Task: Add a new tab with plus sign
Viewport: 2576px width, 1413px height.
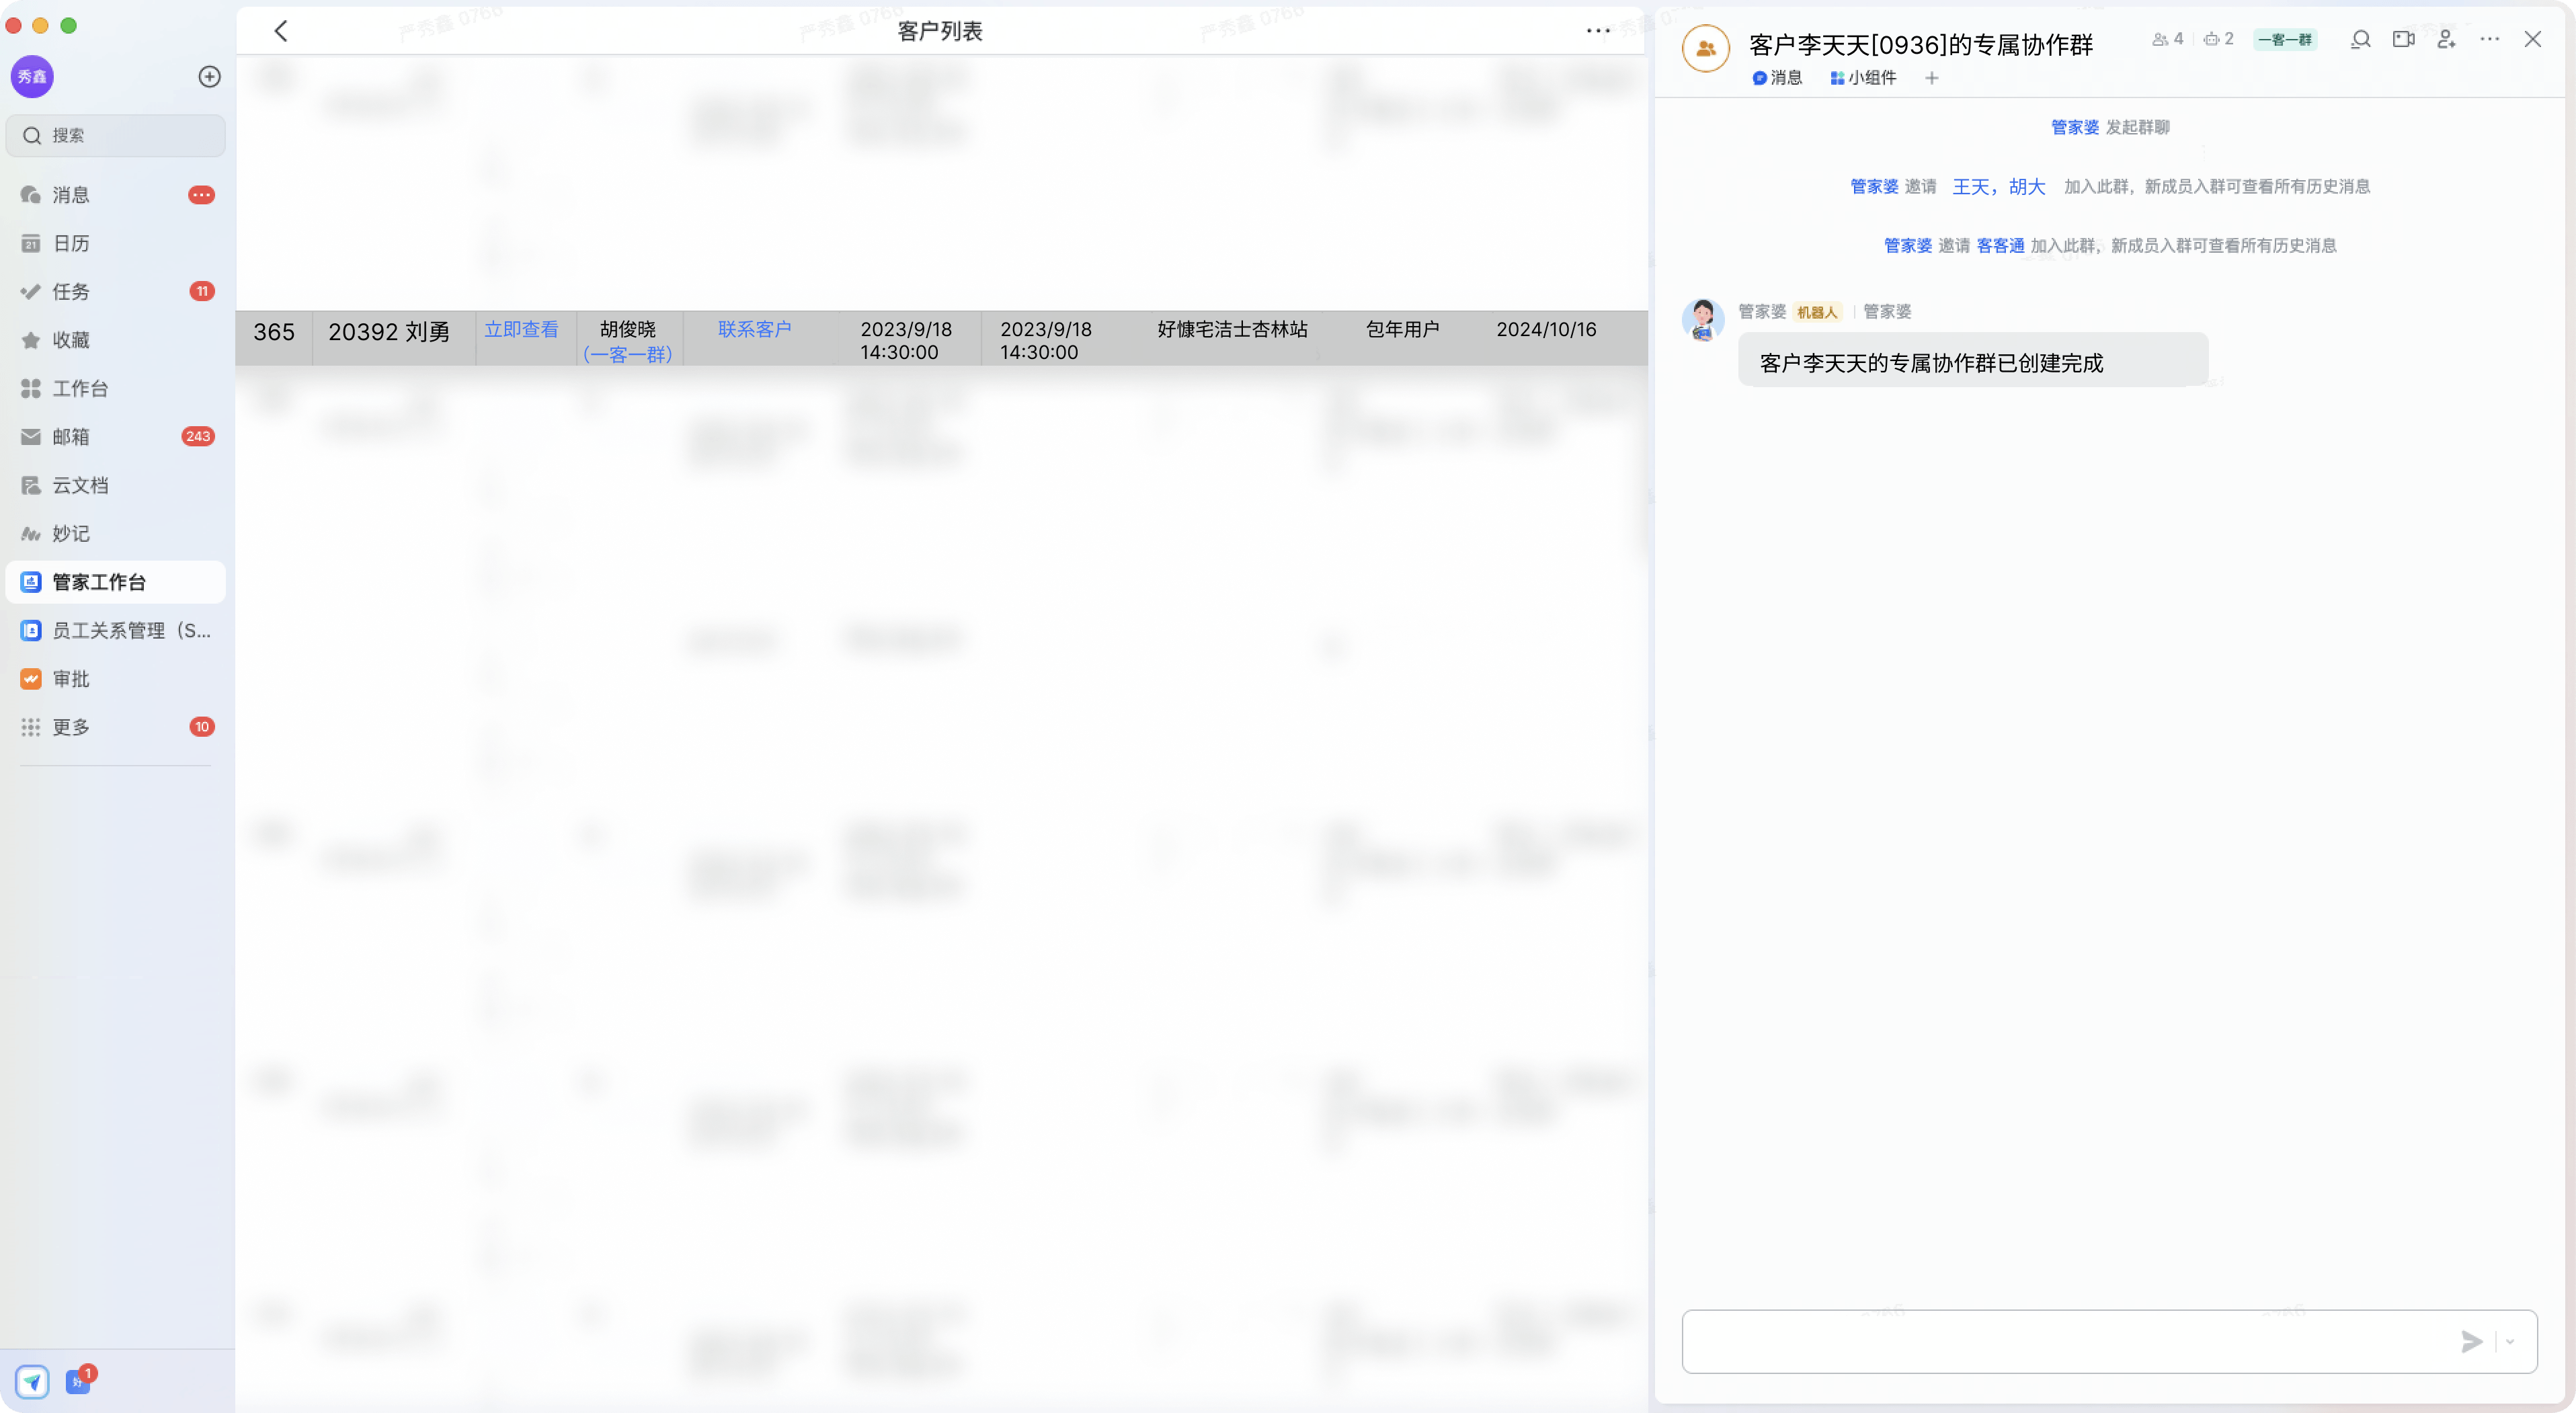Action: pos(1932,78)
